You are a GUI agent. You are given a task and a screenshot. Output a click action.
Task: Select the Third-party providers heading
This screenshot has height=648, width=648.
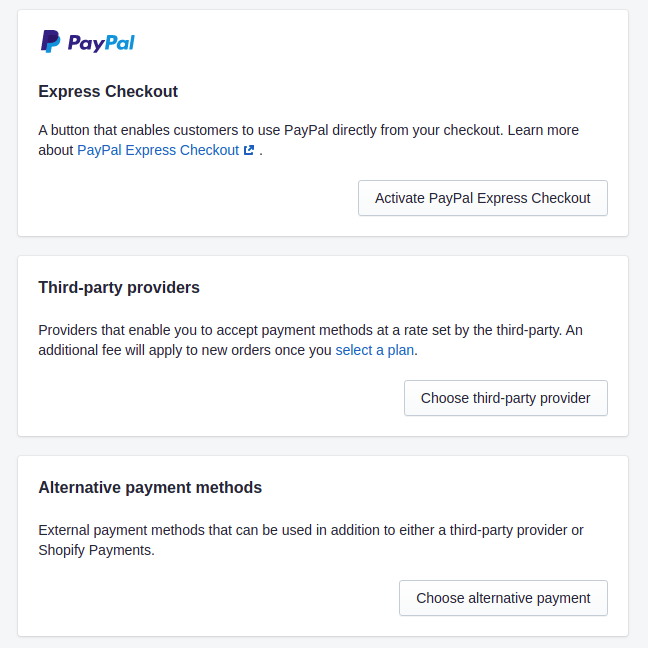(x=119, y=288)
